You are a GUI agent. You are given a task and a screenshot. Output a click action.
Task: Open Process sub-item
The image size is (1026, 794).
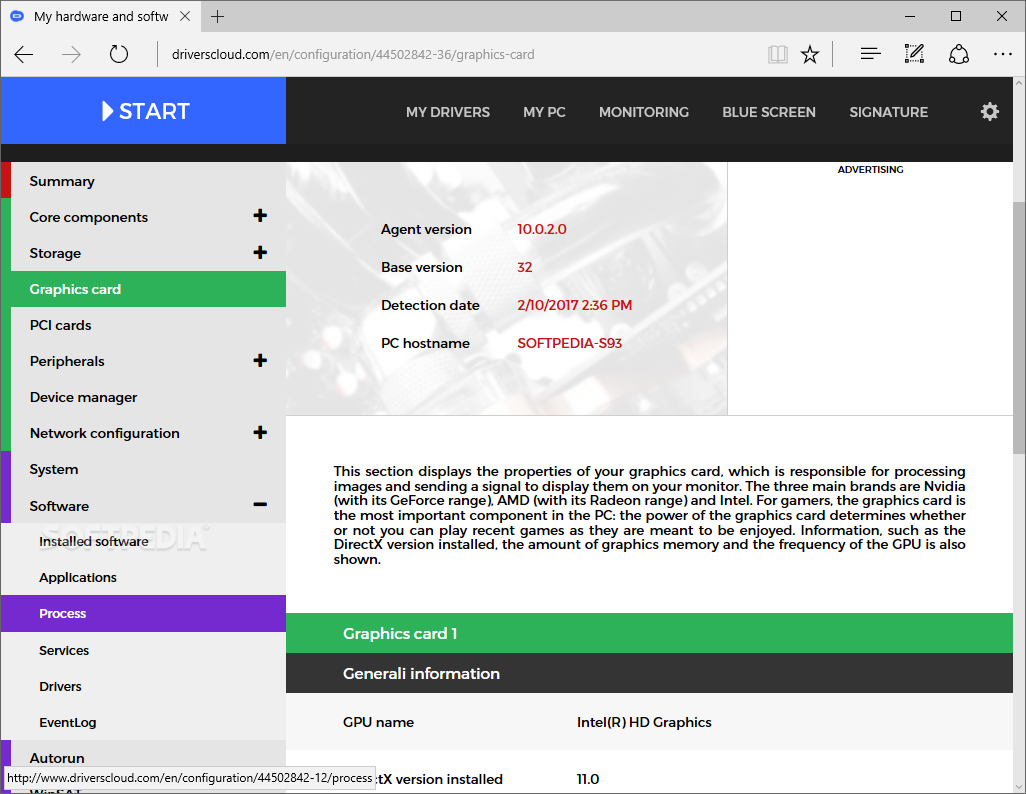pos(143,613)
